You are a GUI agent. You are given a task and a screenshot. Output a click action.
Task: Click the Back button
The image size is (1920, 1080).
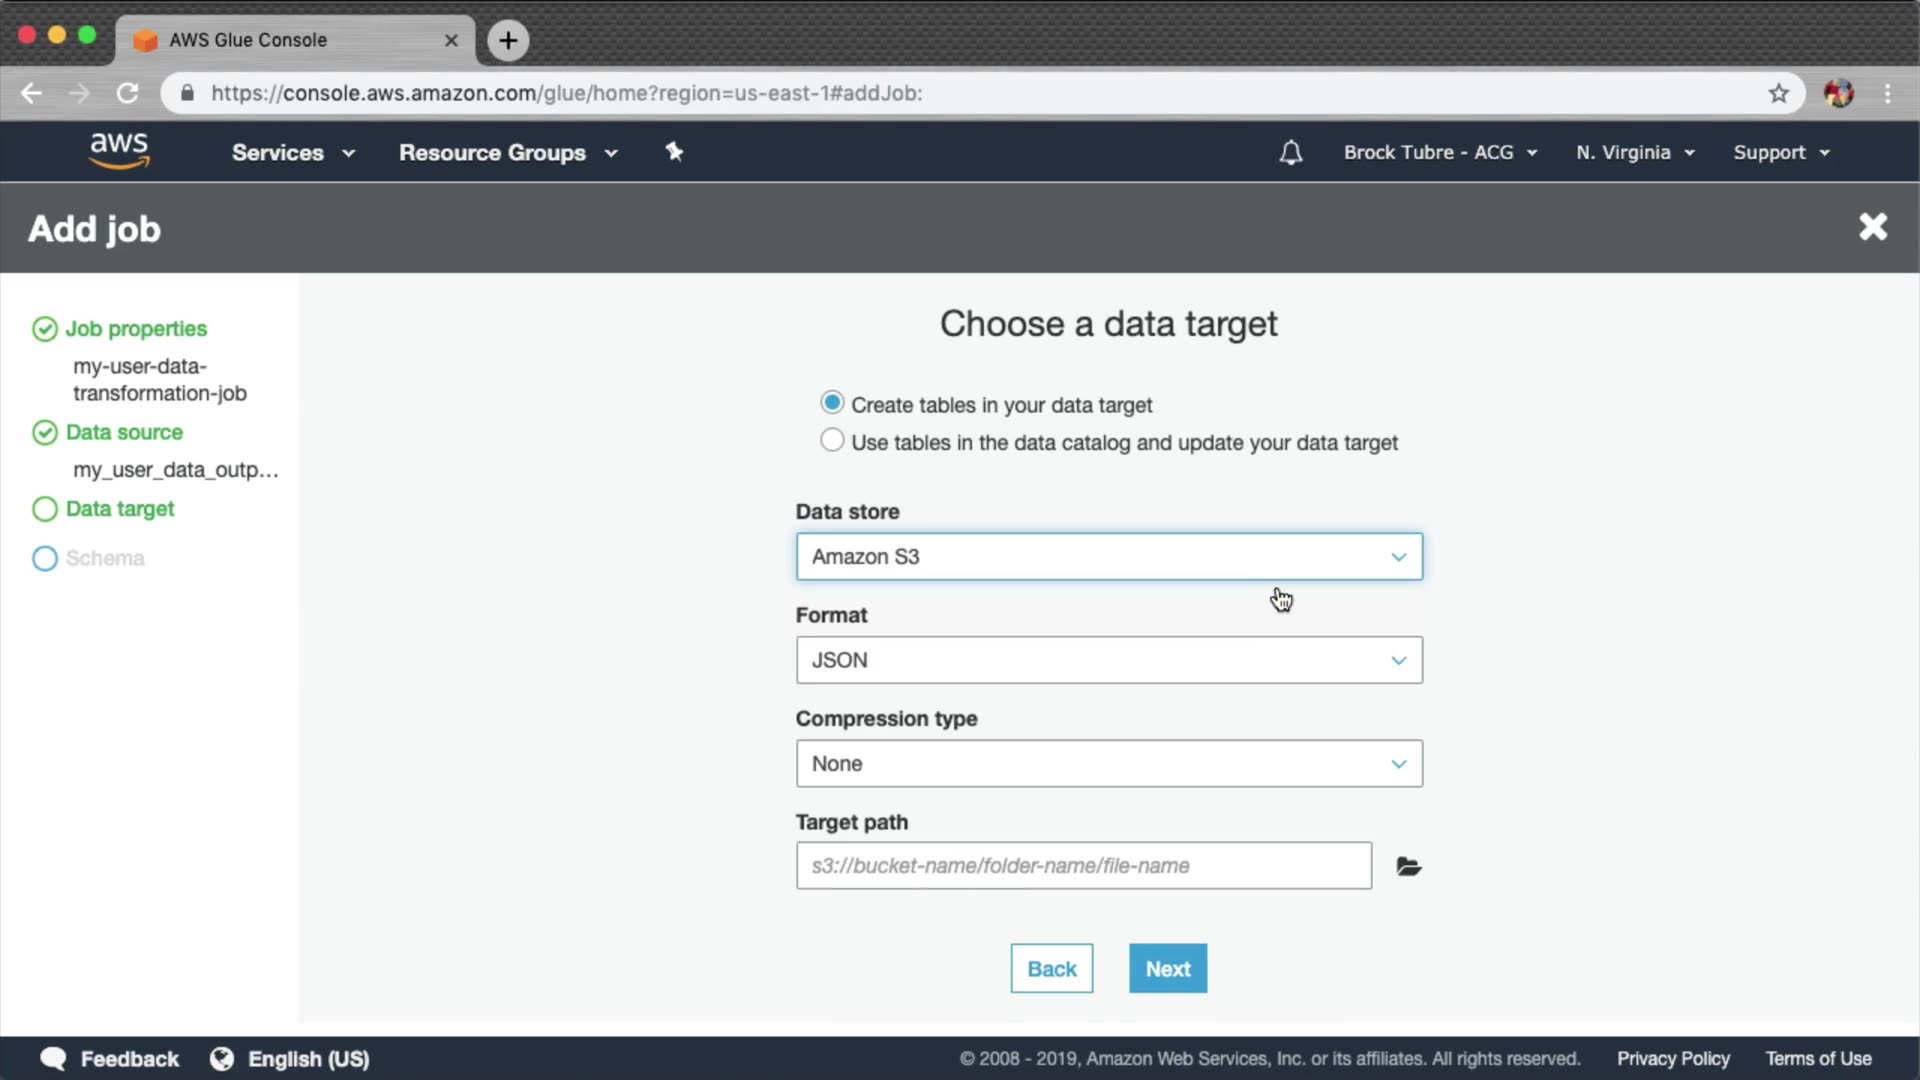point(1051,968)
